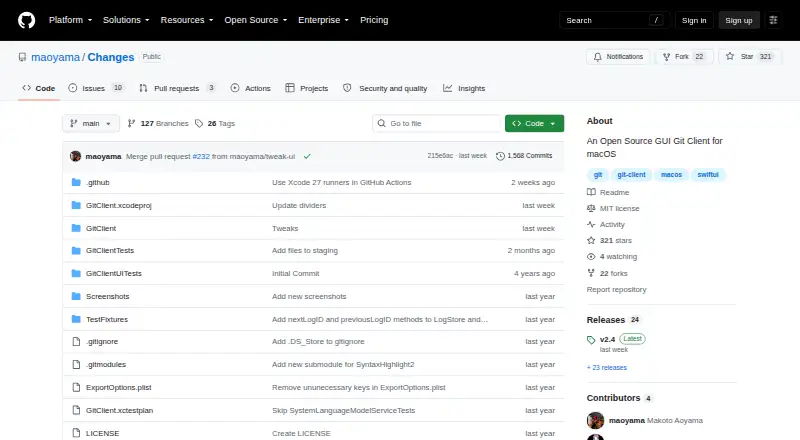Image resolution: width=800 pixels, height=440 pixels.
Task: Click the GitClientTests folder icon
Action: [76, 251]
